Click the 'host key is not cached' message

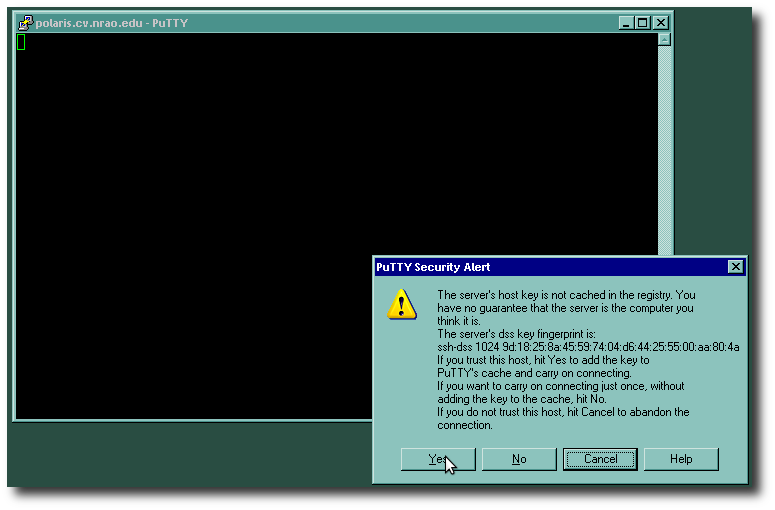click(x=565, y=295)
